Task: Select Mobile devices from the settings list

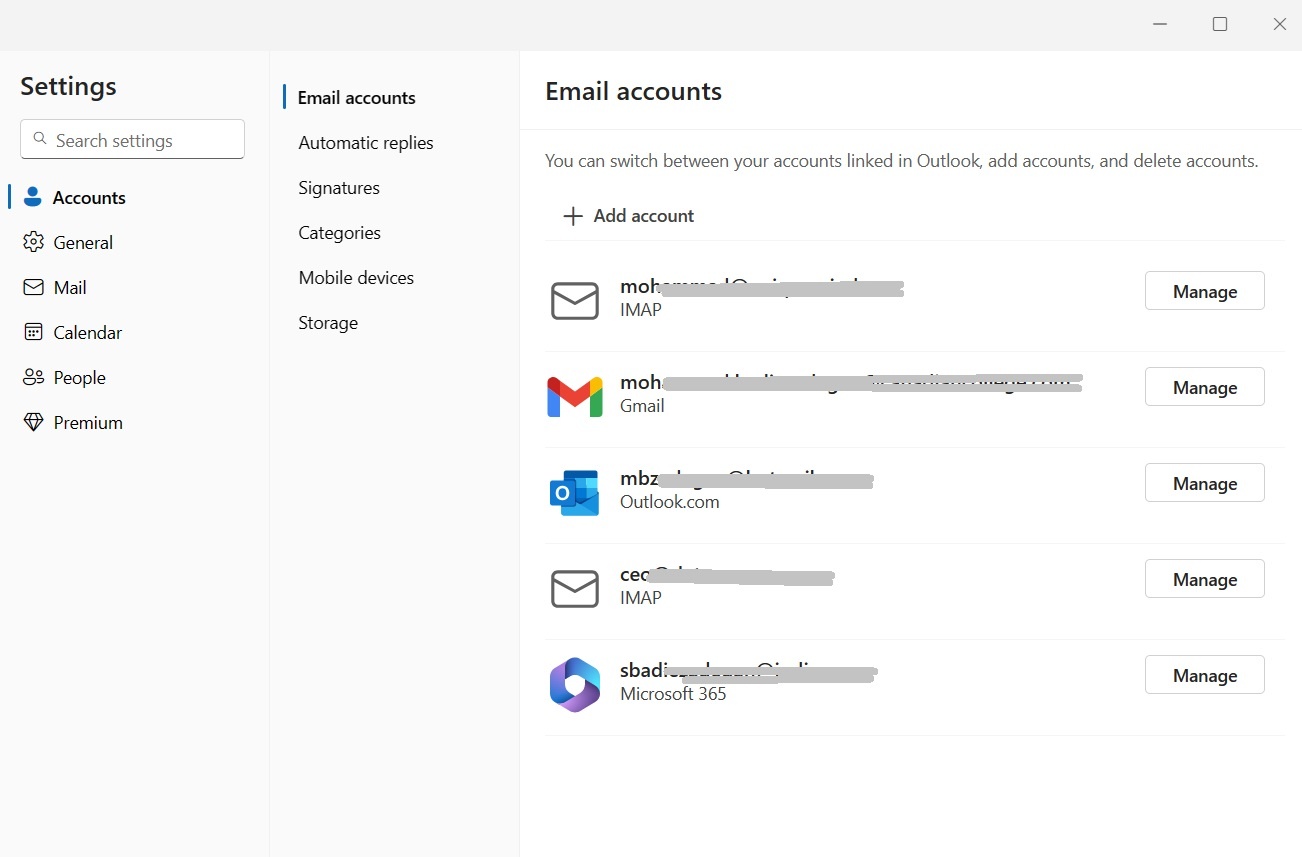Action: click(x=356, y=277)
